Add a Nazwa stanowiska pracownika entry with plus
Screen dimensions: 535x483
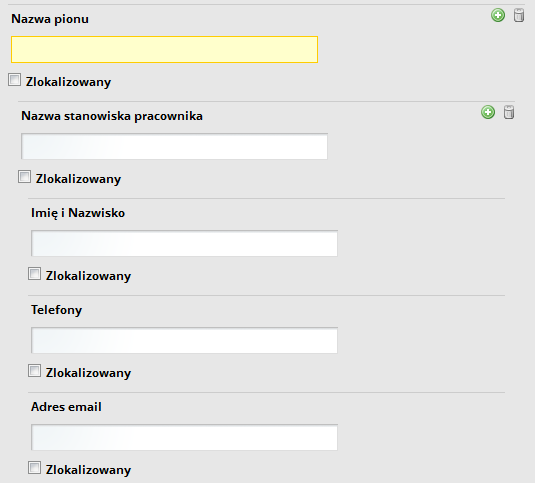488,112
